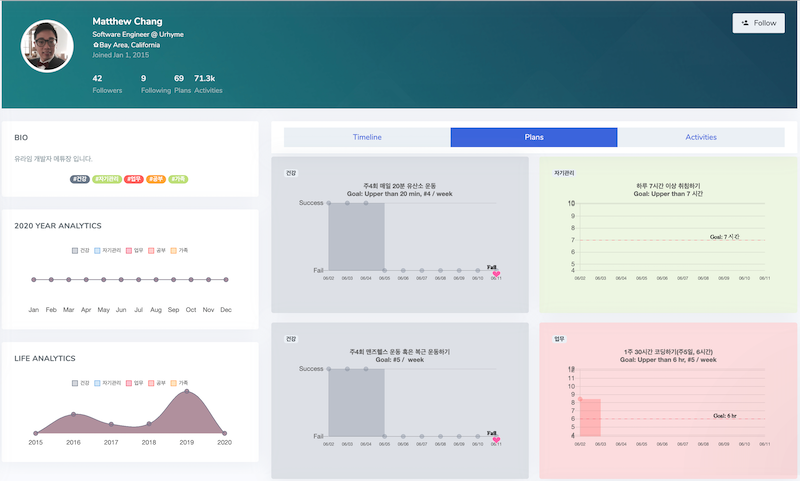Screen dimensions: 800x481
Task: Click pink heart in Goal #5/week plan chart
Action: 496,440
